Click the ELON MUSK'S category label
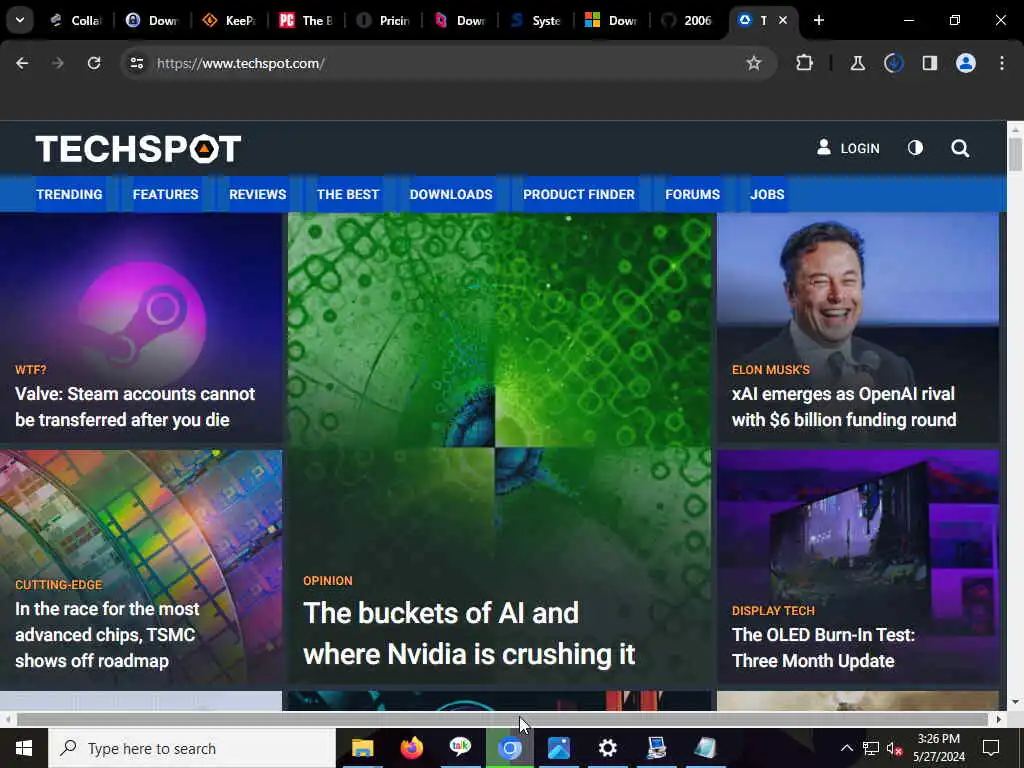The height and width of the screenshot is (768, 1024). 771,370
